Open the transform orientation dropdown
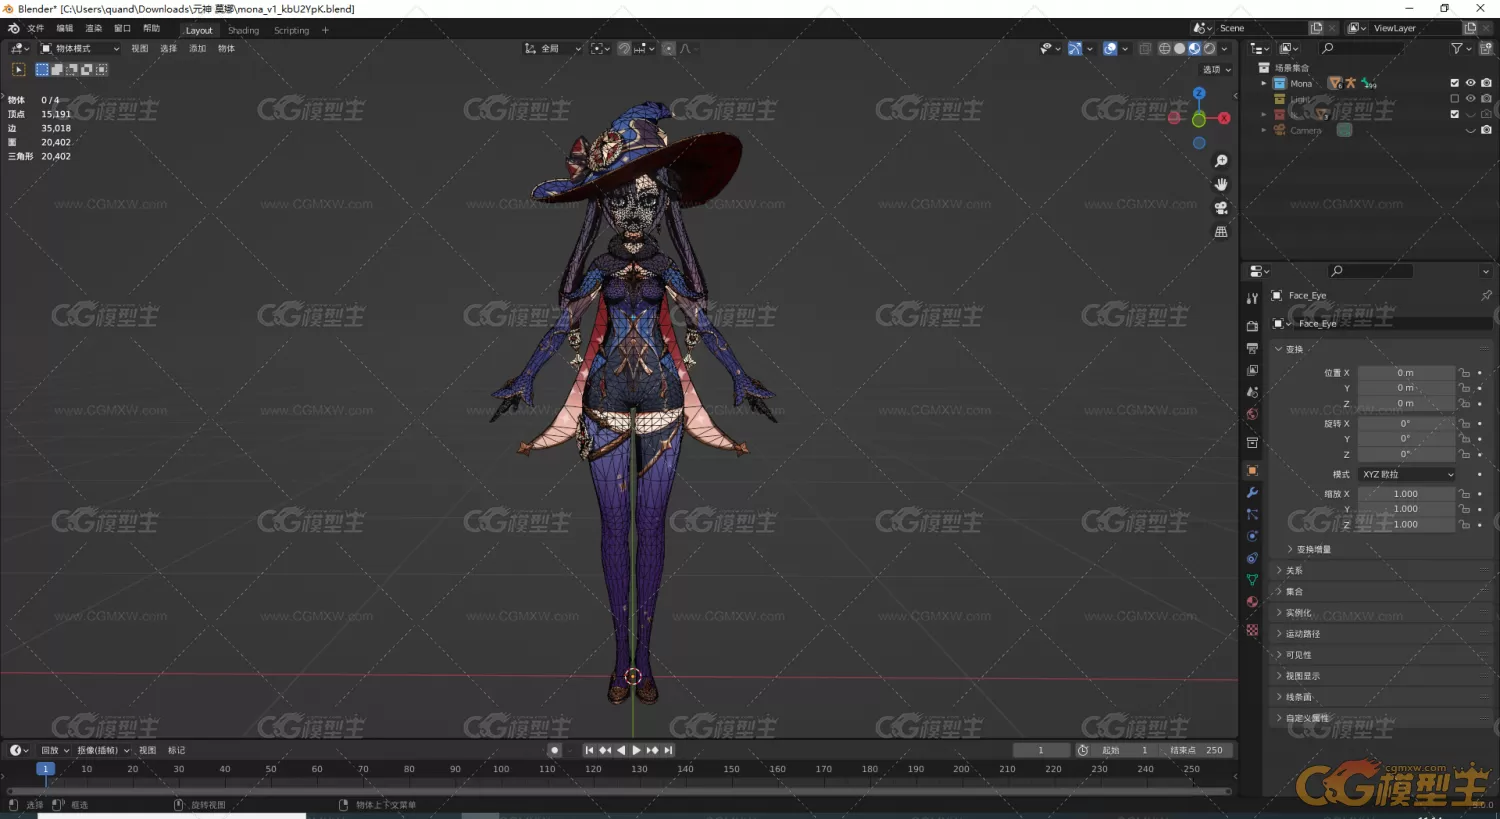Image resolution: width=1500 pixels, height=819 pixels. click(552, 48)
